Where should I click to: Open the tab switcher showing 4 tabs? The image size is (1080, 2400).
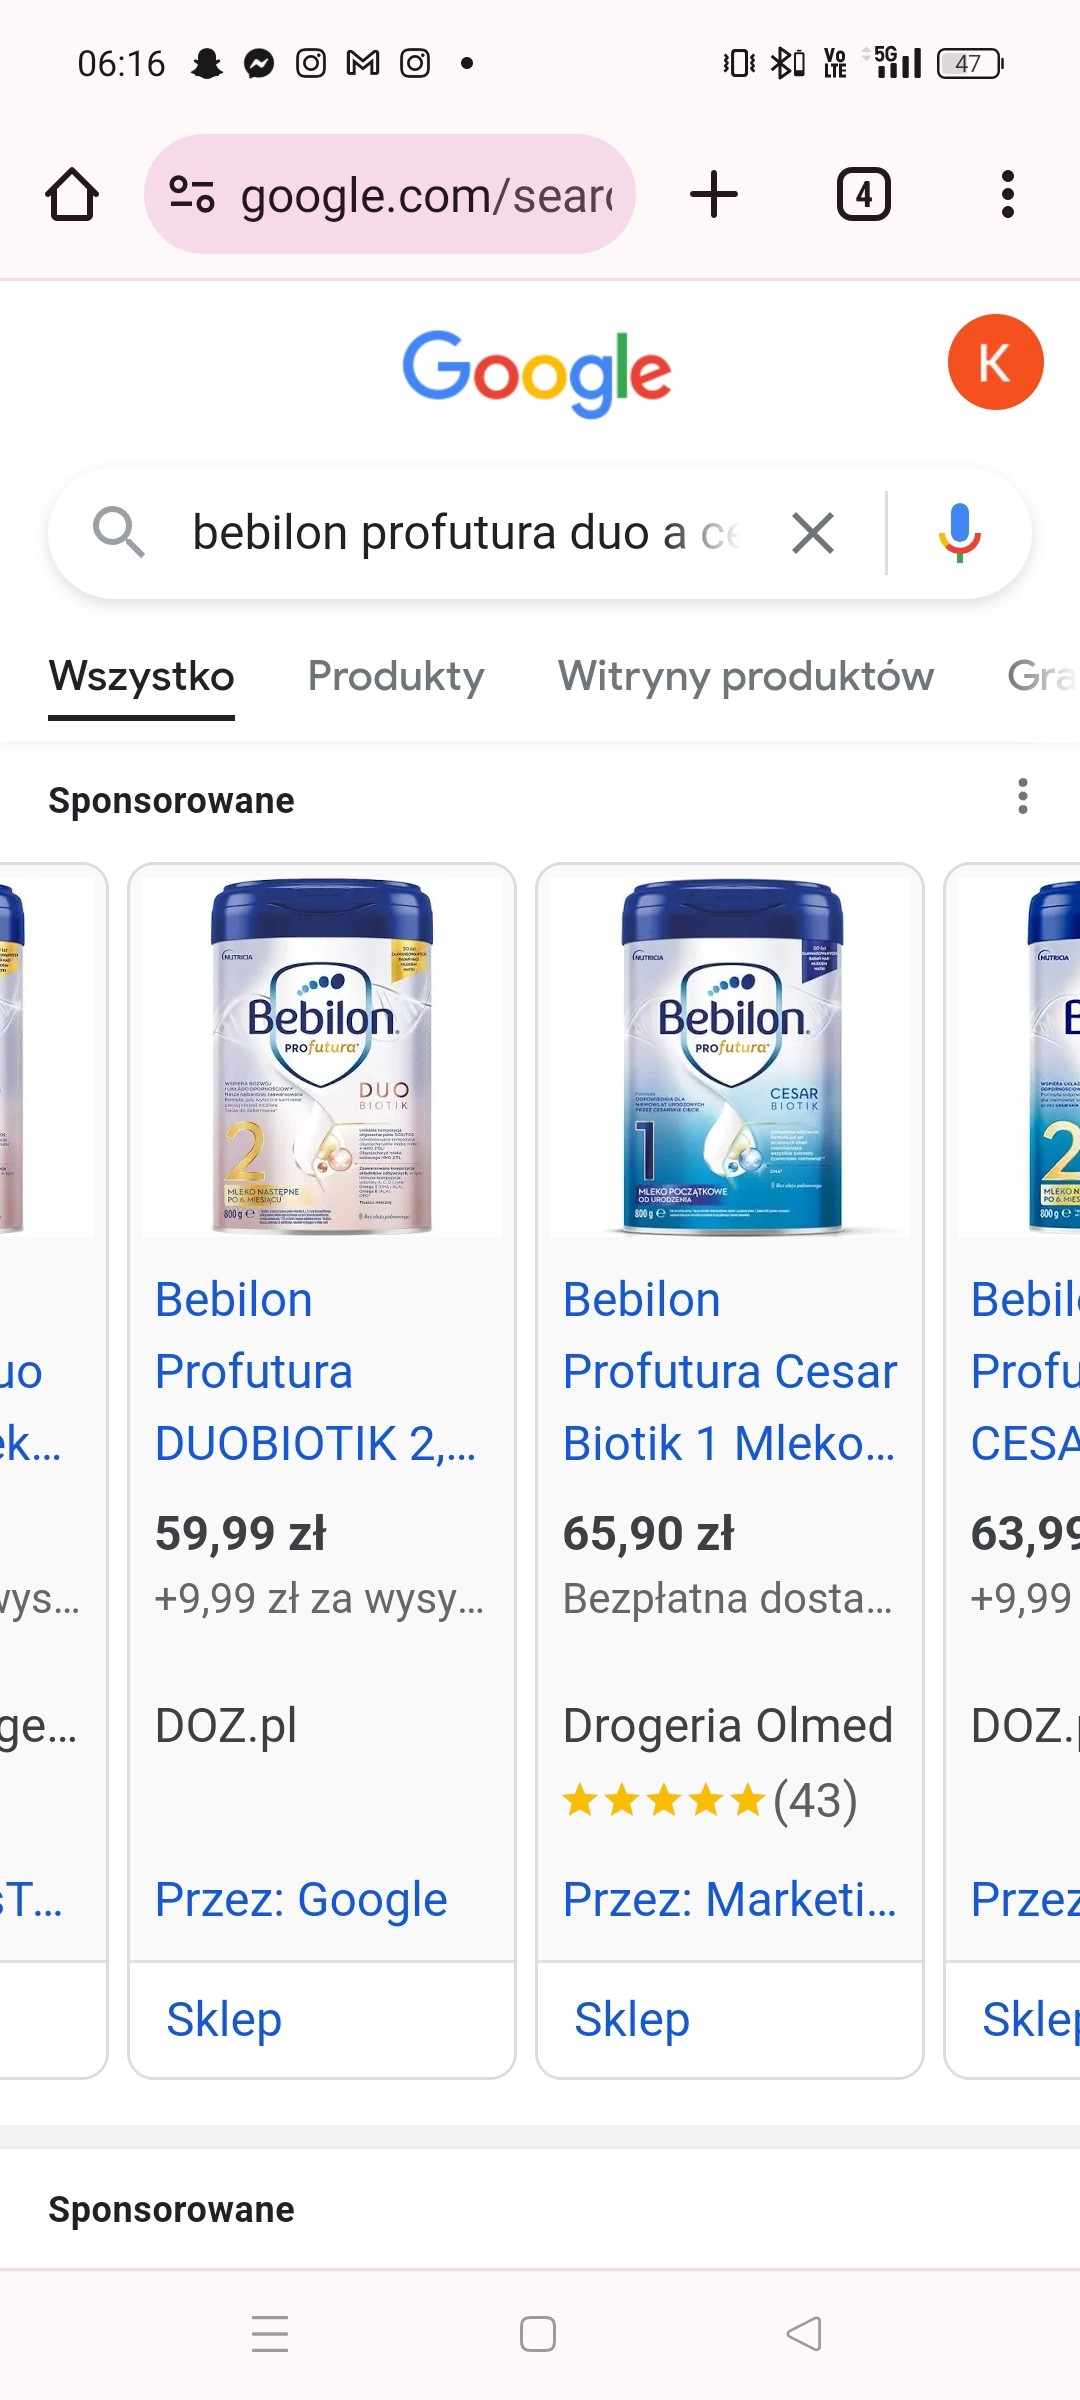click(x=863, y=194)
